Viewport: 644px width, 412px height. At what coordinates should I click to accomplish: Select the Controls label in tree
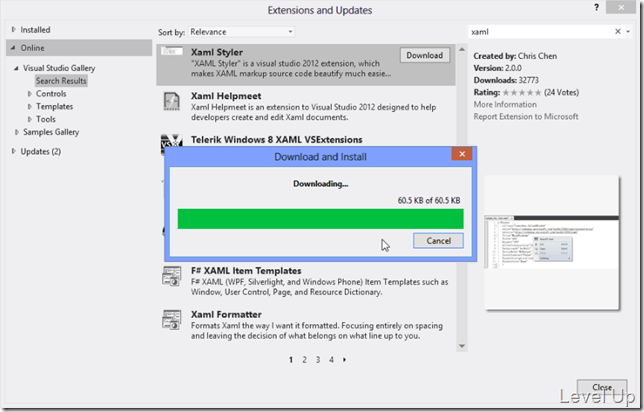click(x=51, y=94)
